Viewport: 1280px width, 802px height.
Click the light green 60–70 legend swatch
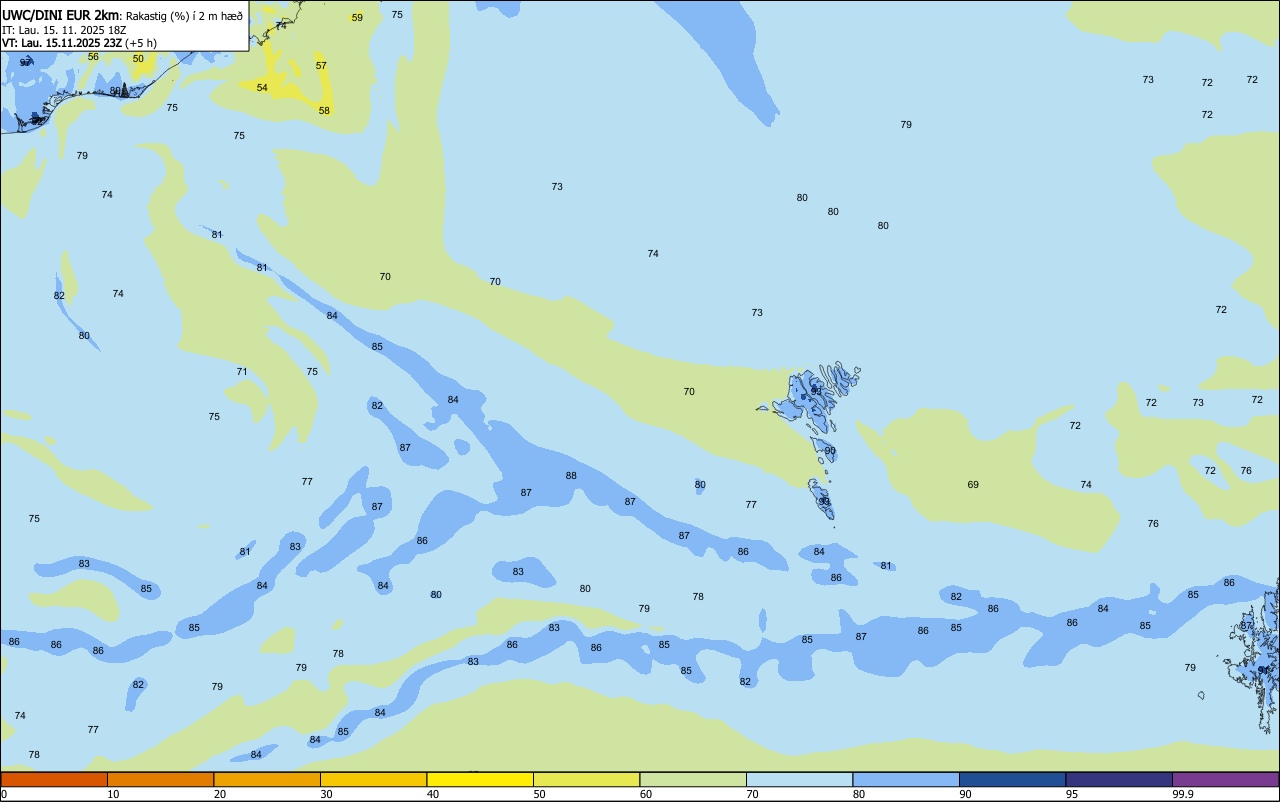tap(693, 779)
